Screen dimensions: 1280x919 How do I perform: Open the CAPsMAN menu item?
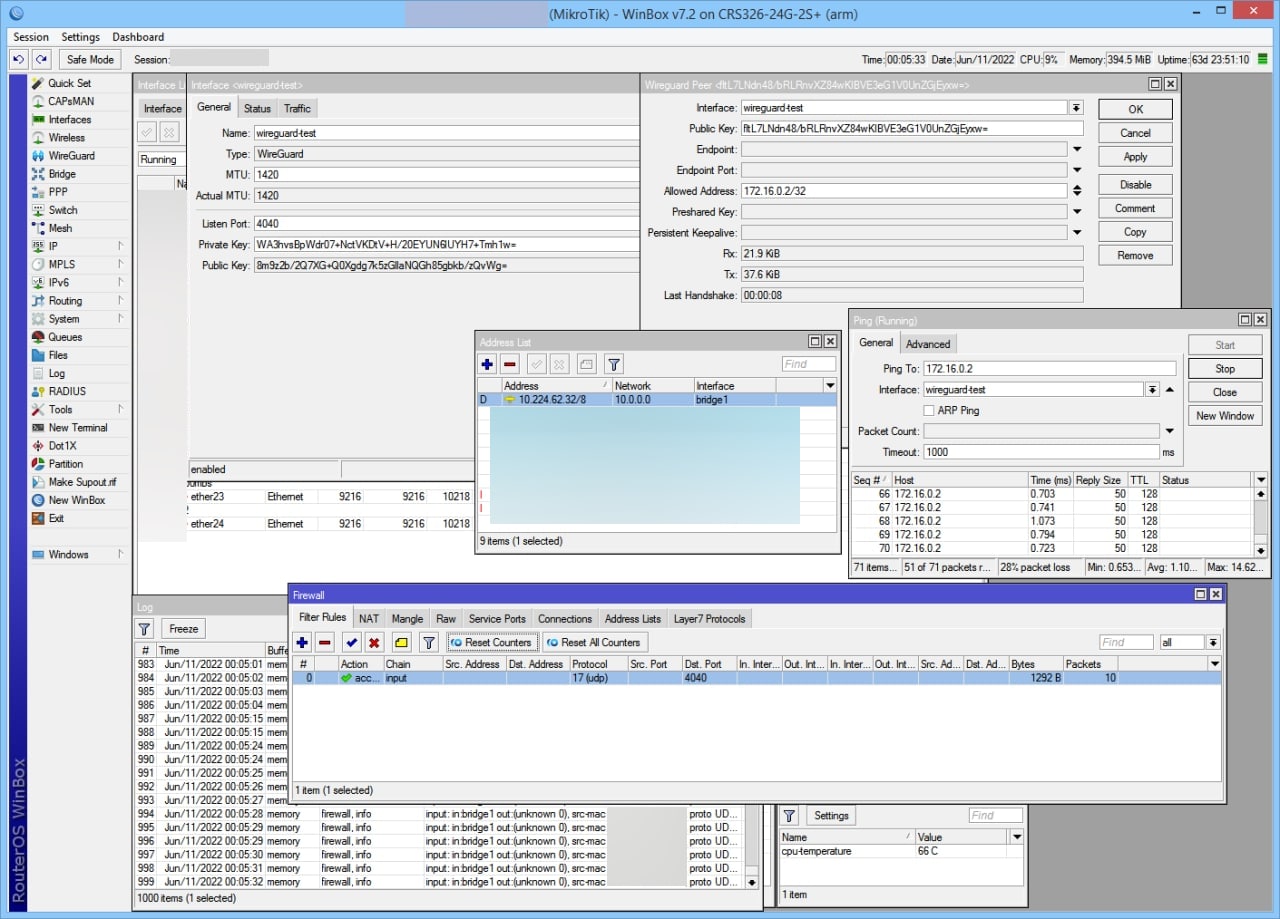(x=71, y=101)
